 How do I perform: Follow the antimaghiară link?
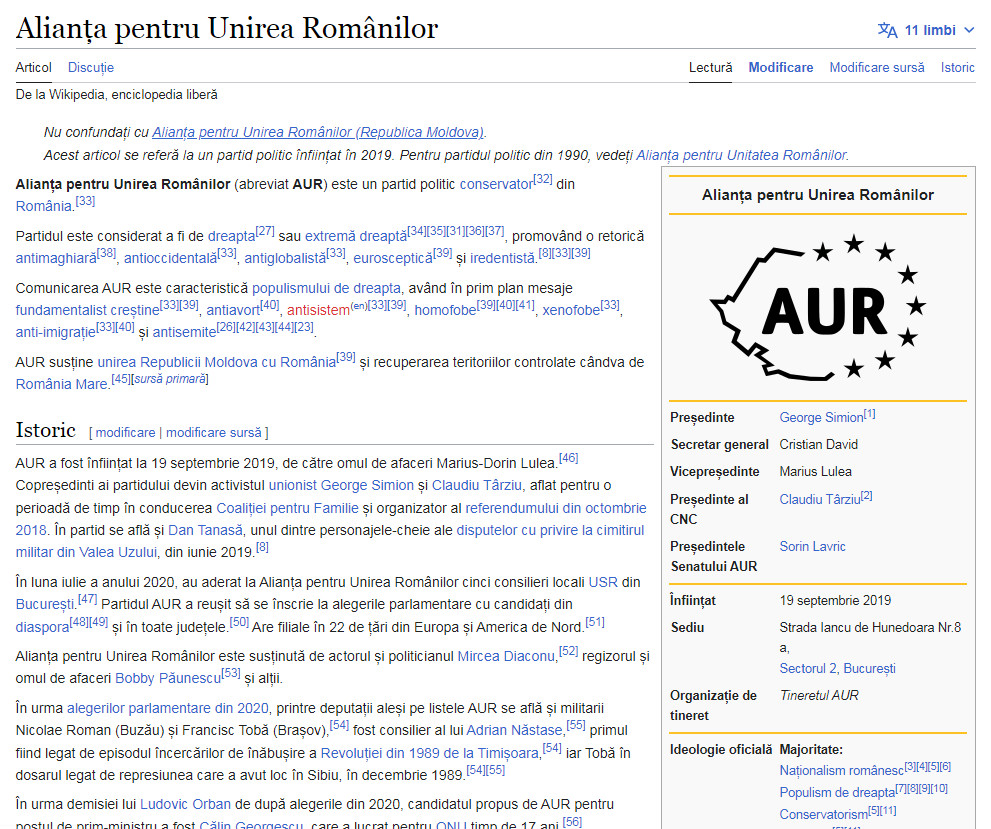tap(56, 258)
